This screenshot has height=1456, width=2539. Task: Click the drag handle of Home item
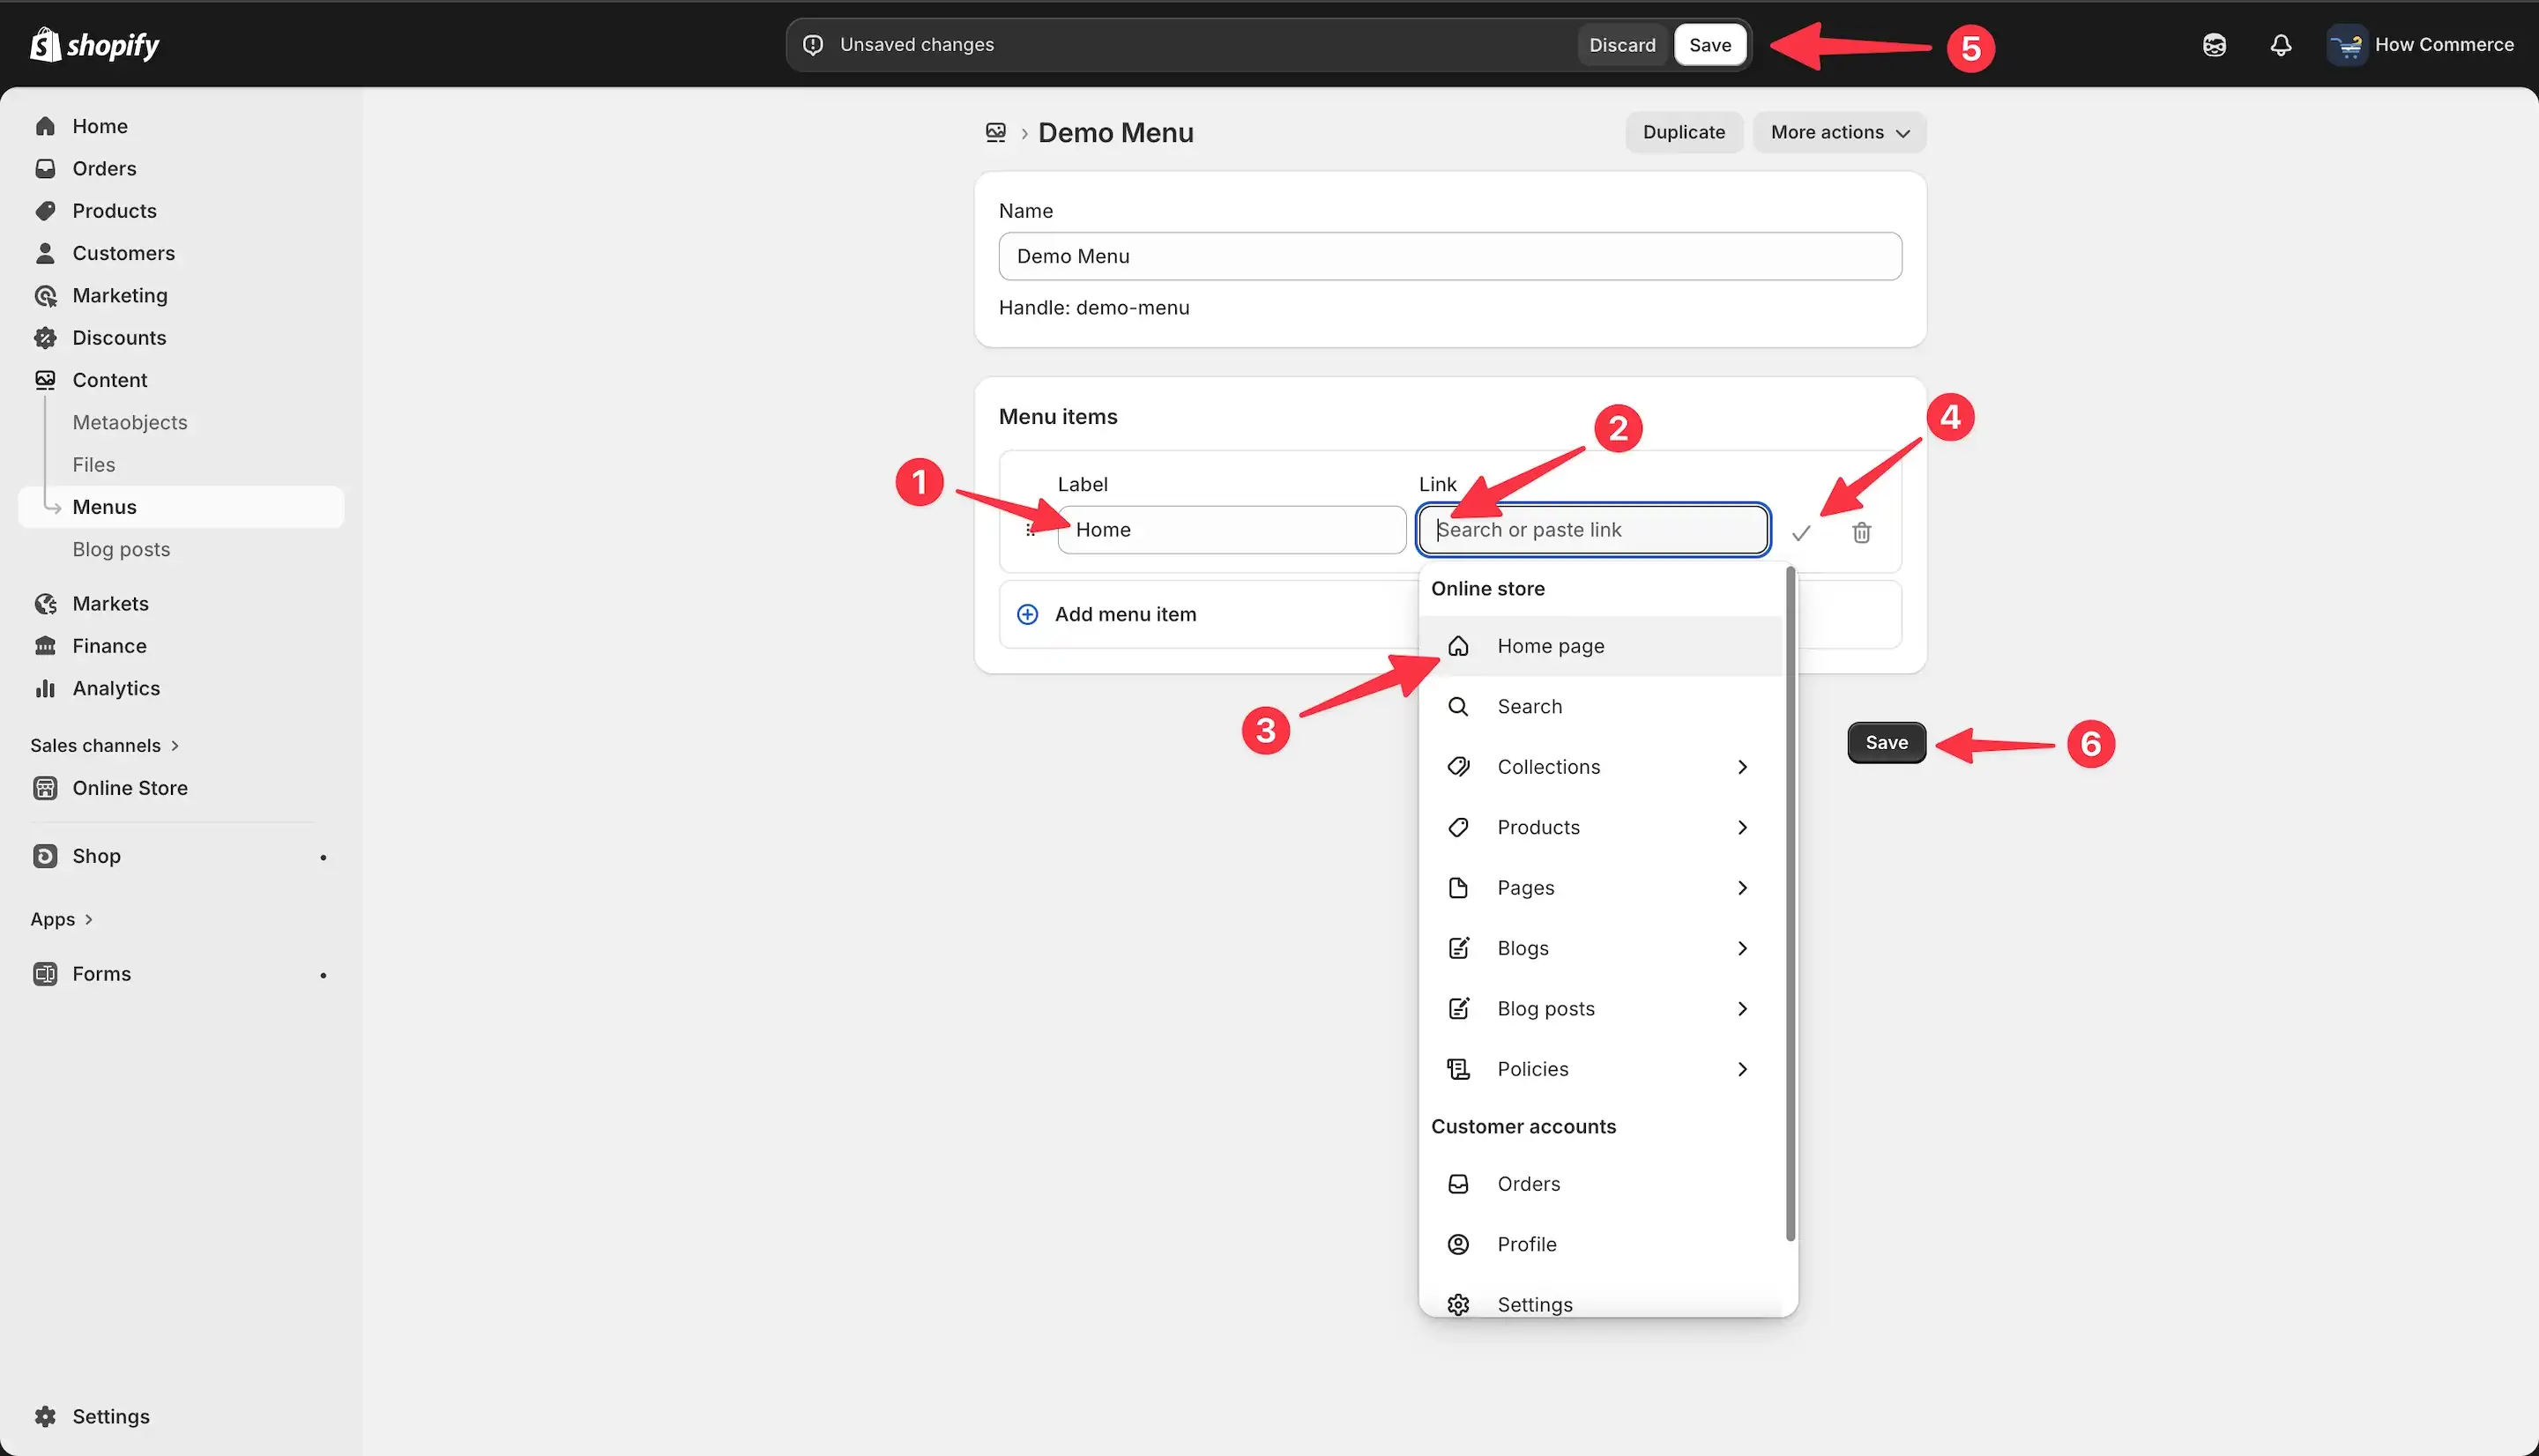click(1030, 530)
